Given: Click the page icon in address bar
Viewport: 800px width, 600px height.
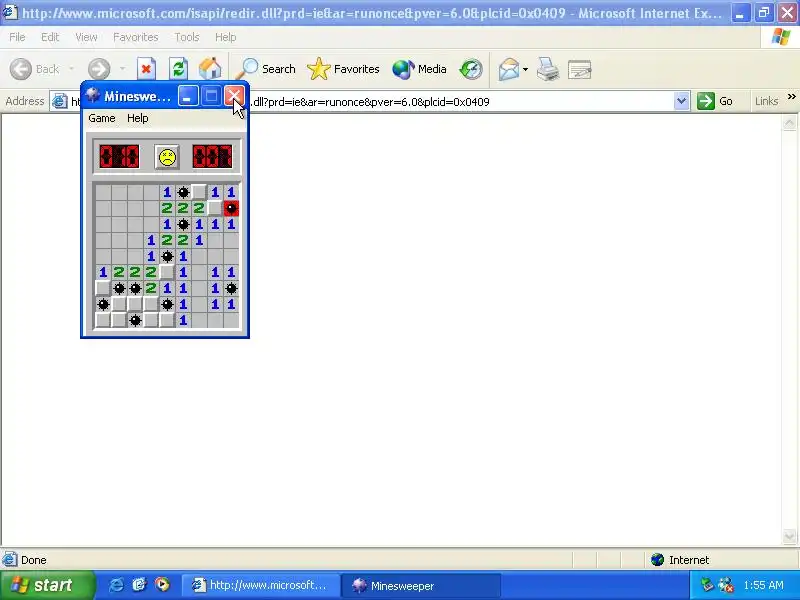Looking at the screenshot, I should [60, 102].
